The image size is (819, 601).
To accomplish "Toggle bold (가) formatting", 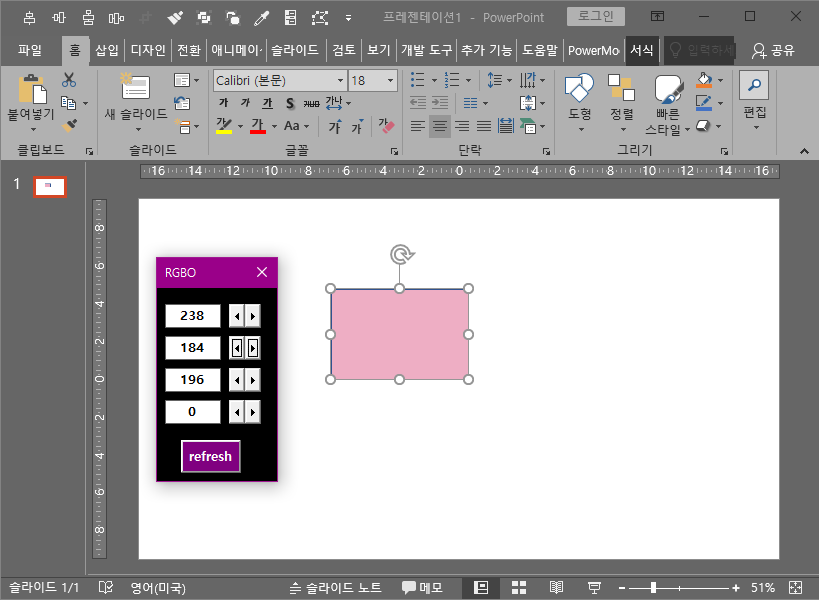I will point(224,103).
